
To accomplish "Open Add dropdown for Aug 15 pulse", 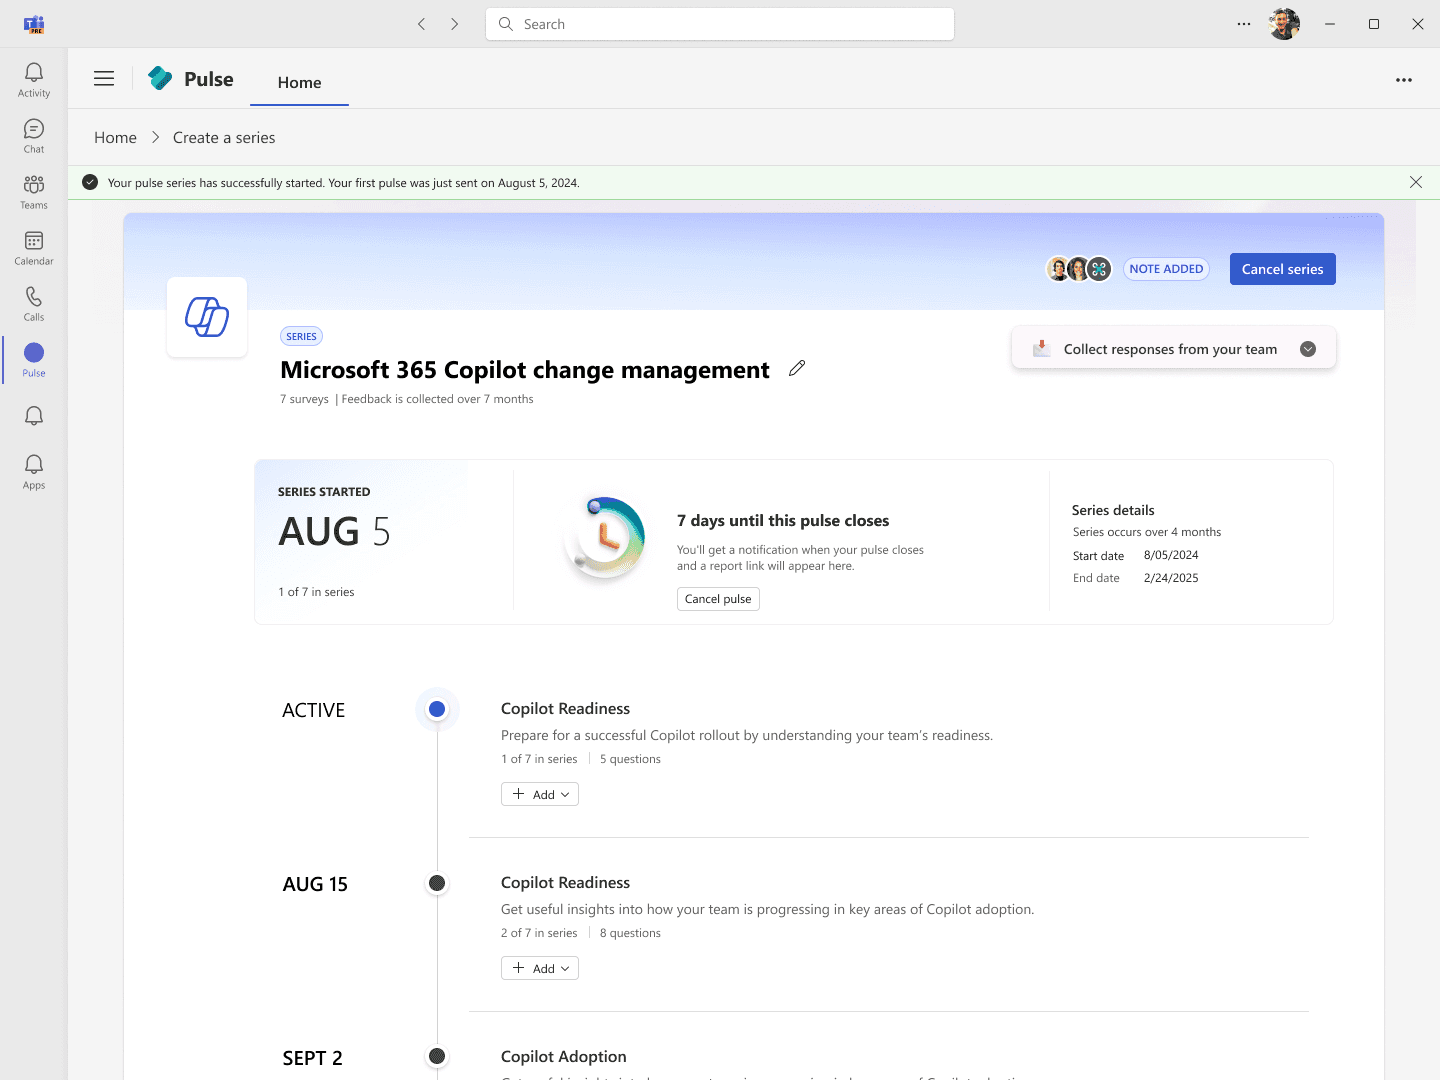I will [x=540, y=968].
